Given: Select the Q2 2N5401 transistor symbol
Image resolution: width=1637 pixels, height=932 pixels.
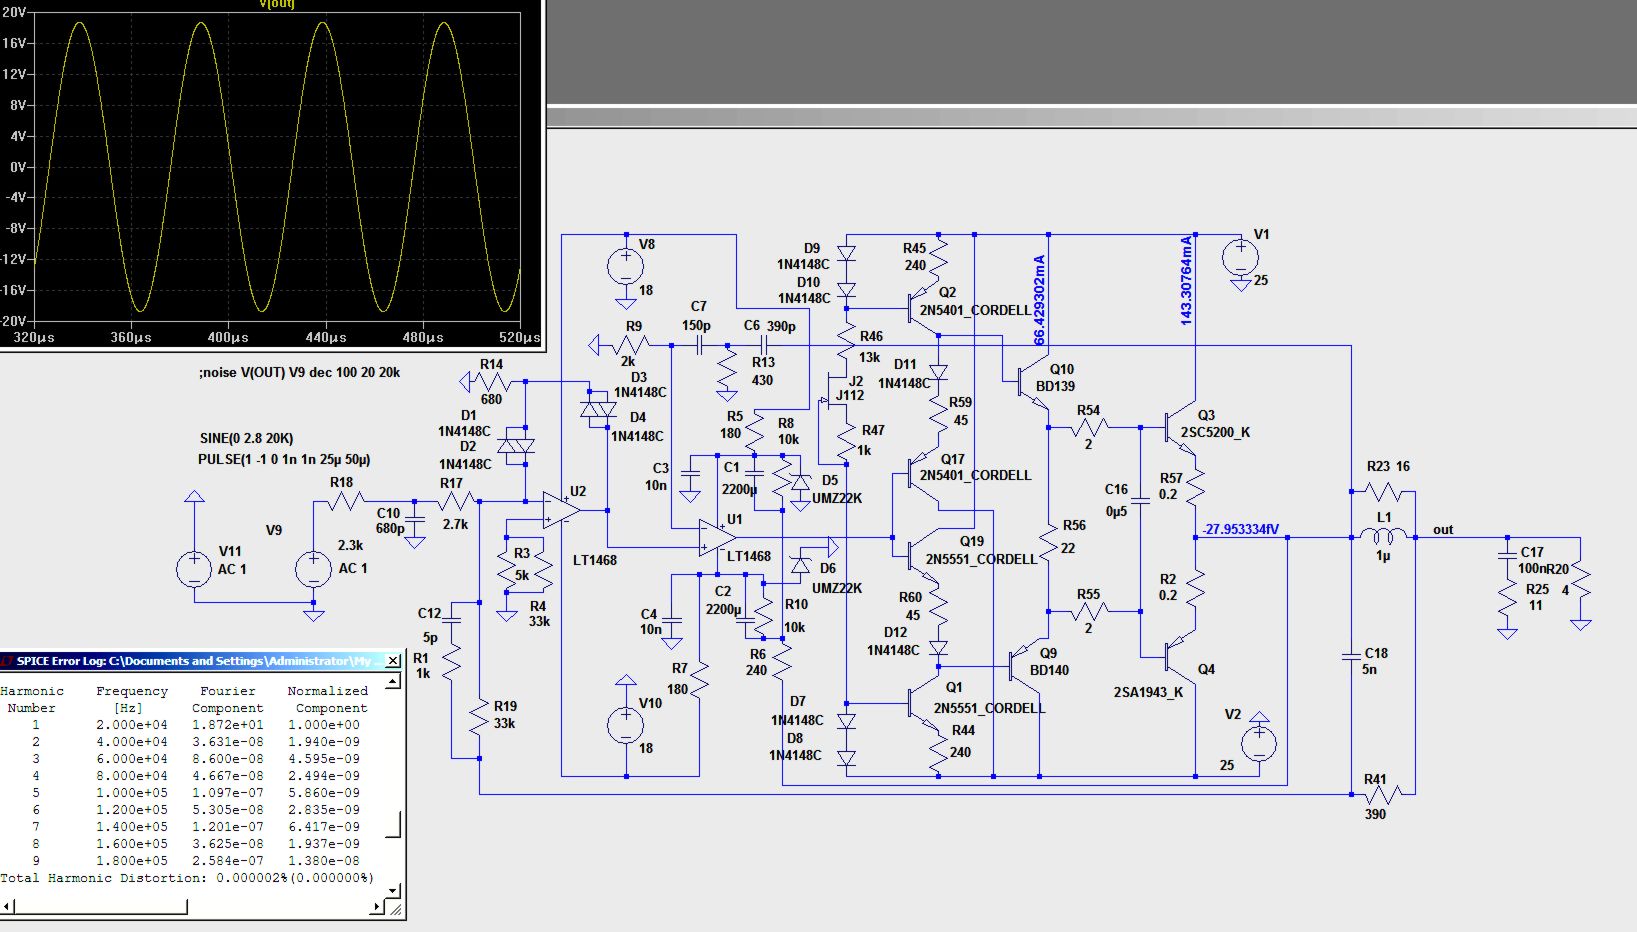Looking at the screenshot, I should [x=923, y=308].
